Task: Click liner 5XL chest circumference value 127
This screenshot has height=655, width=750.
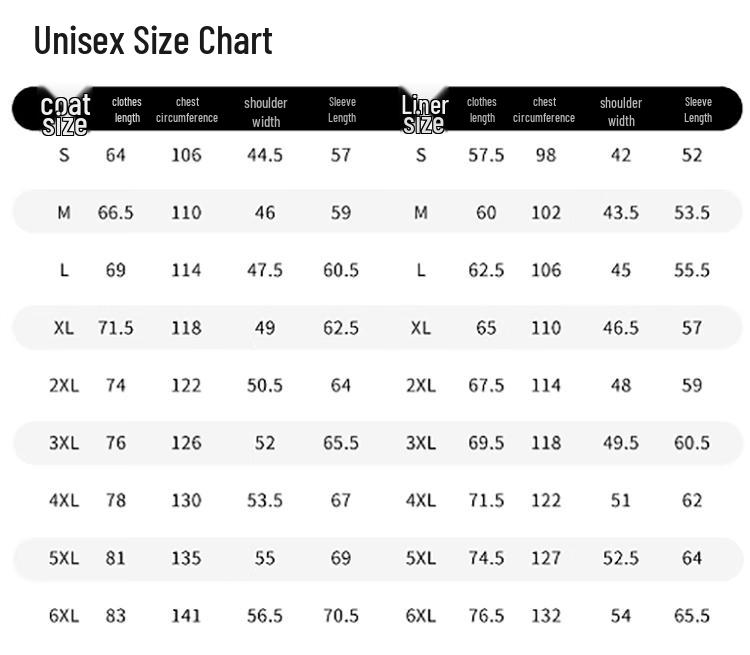Action: click(x=545, y=558)
